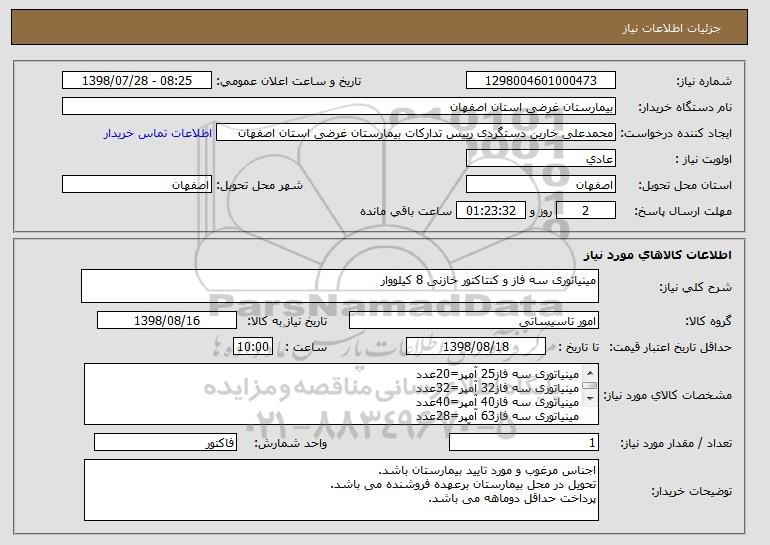The image size is (770, 545).
Task: Click the label شماره نیاز
Action: pyautogui.click(x=704, y=81)
